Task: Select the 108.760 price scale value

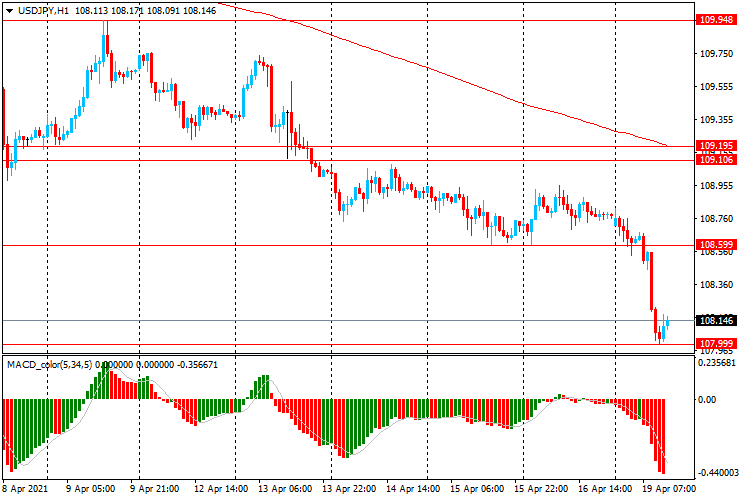Action: click(716, 219)
